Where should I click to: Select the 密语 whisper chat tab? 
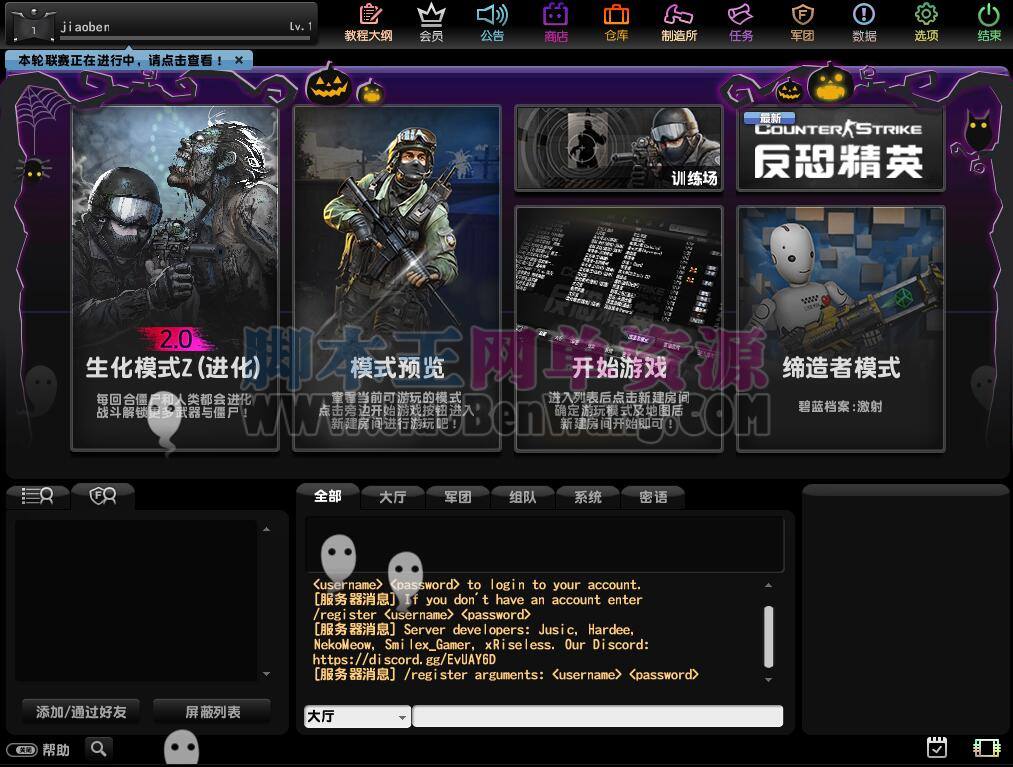pyautogui.click(x=653, y=497)
